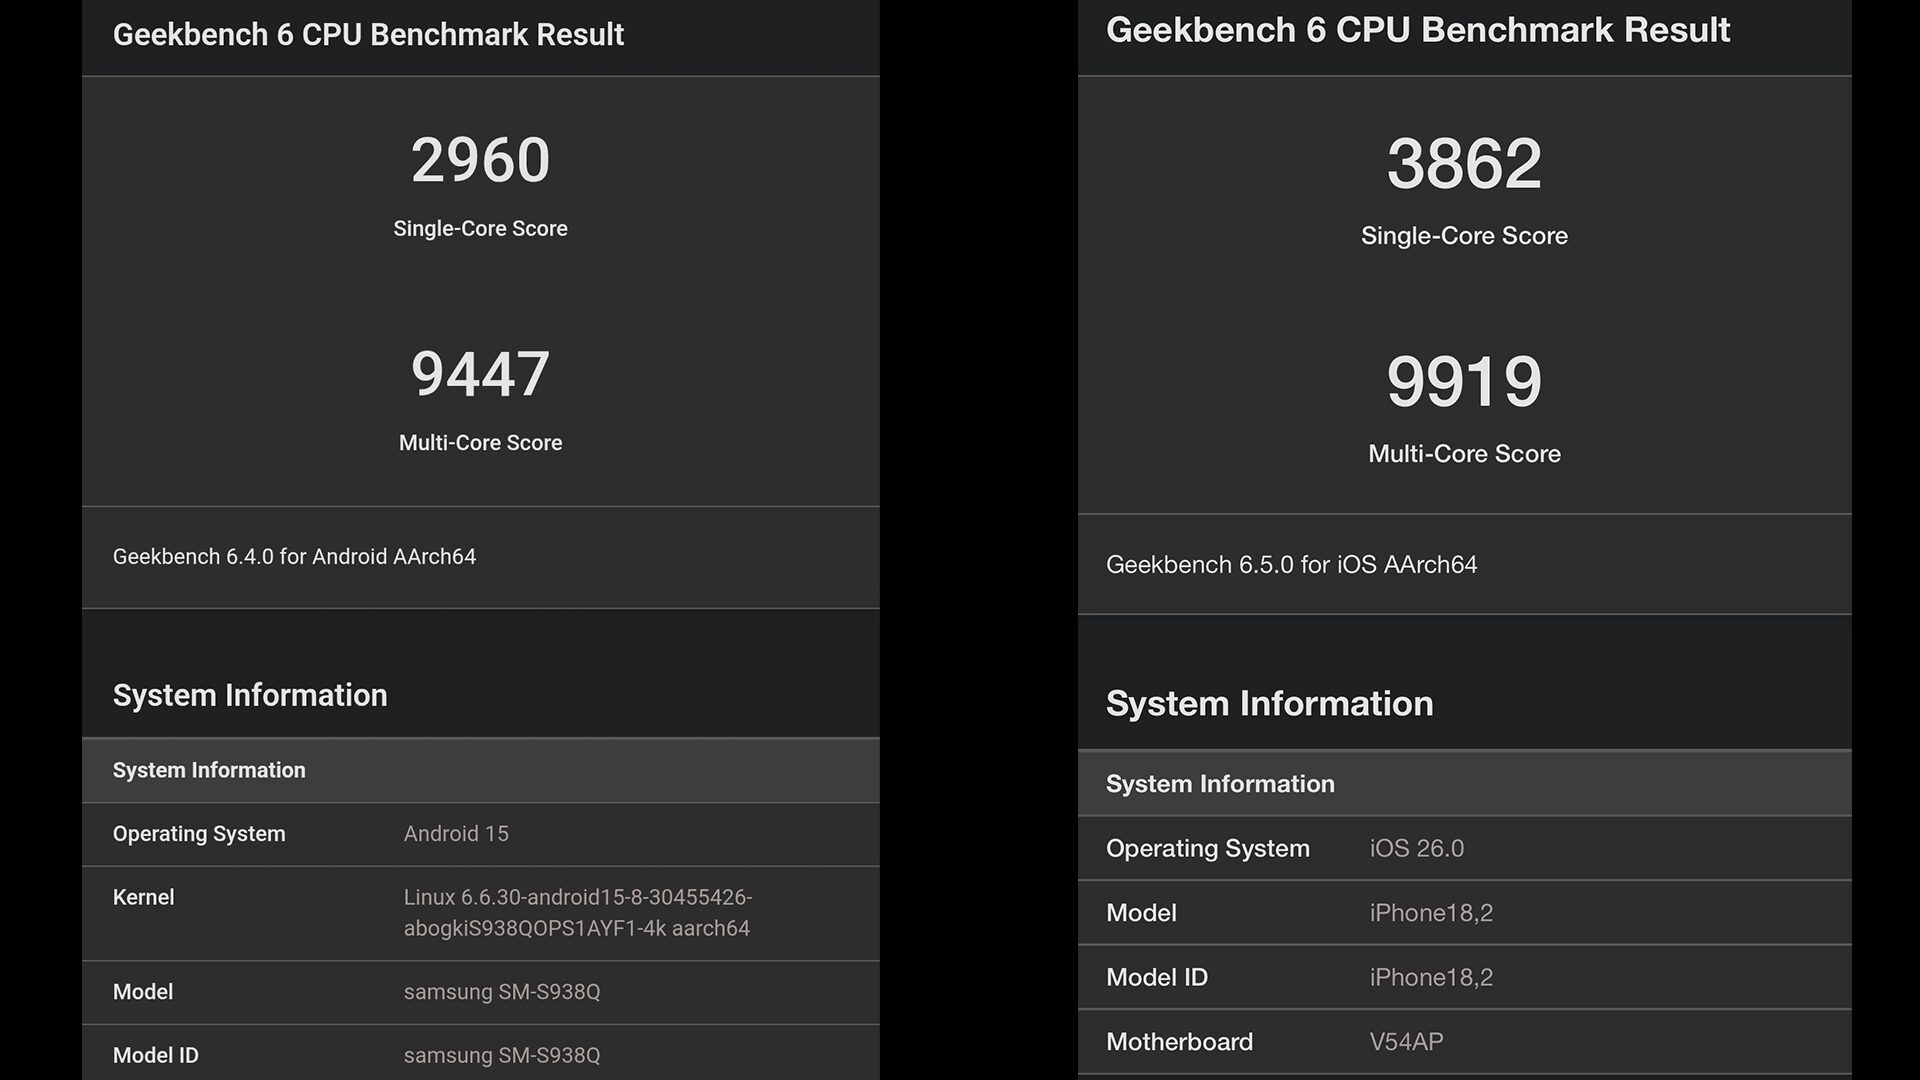Click left Geekbench 6 CPU Benchmark Result title
This screenshot has width=1920, height=1080.
[368, 35]
